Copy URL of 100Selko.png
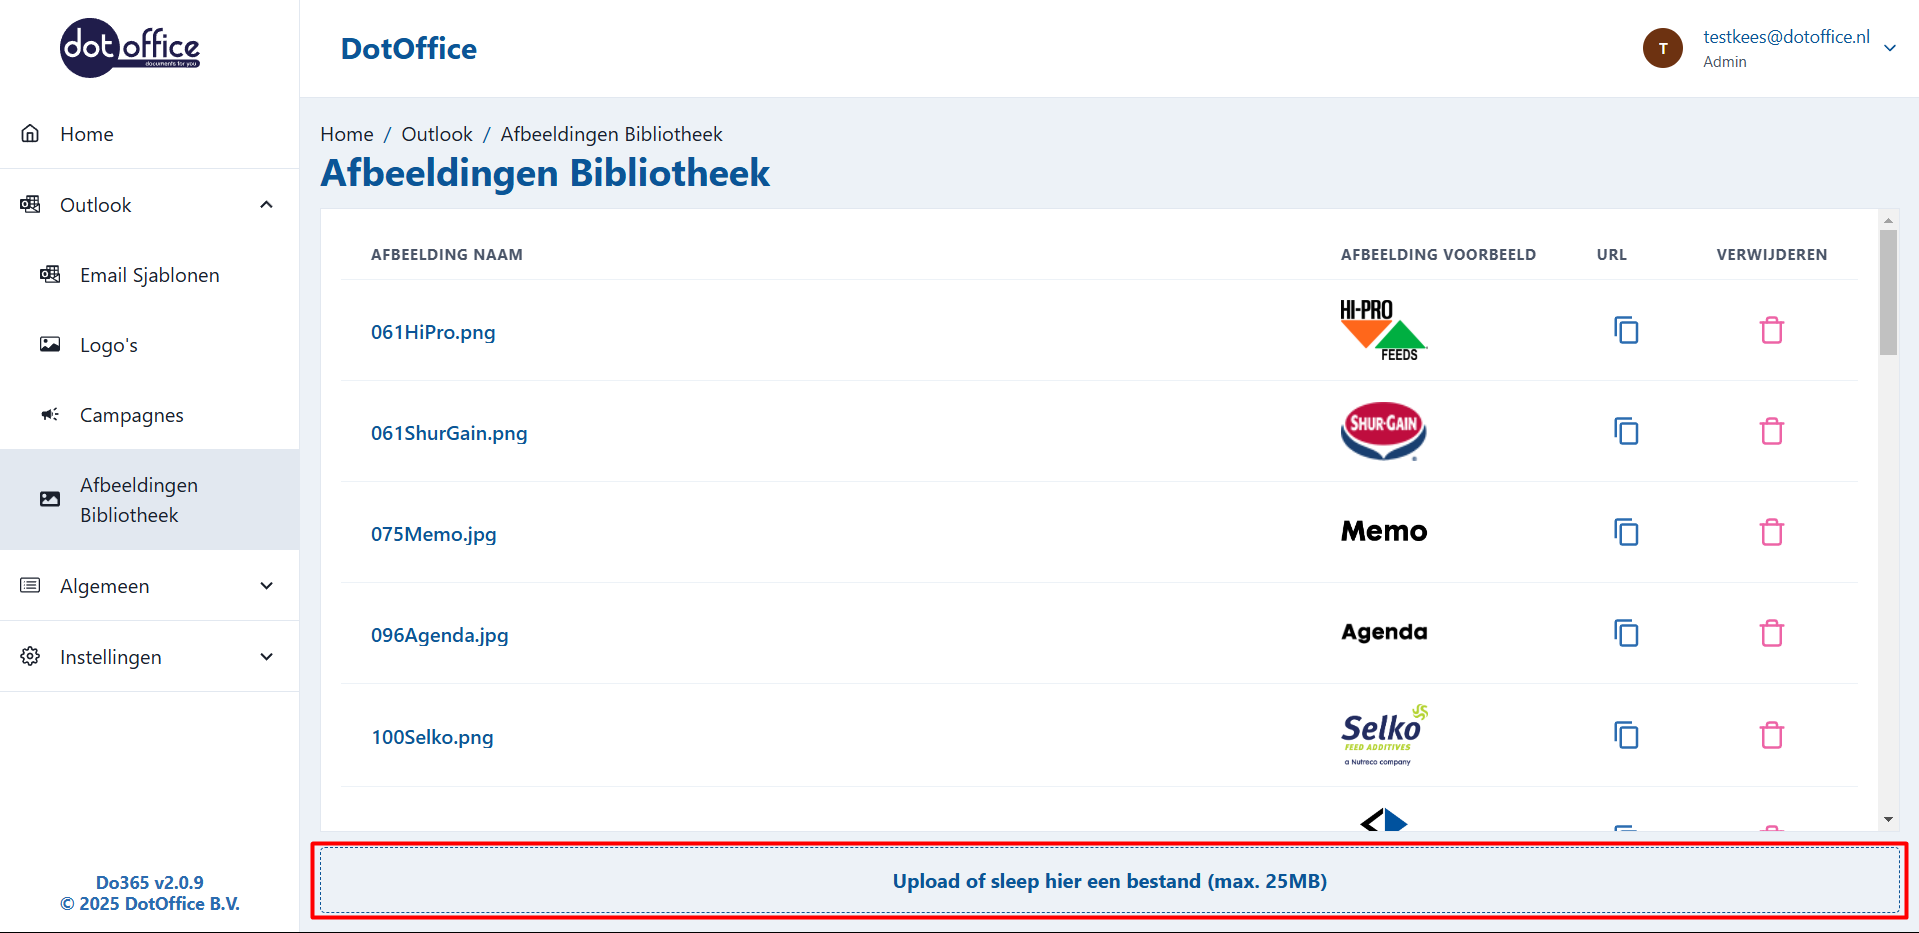 click(1626, 735)
